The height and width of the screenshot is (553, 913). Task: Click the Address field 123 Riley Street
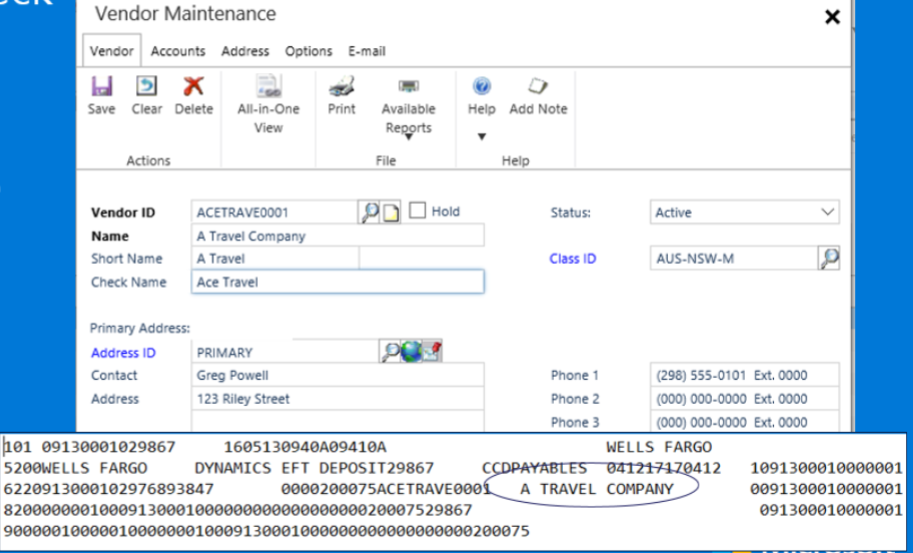tap(338, 399)
